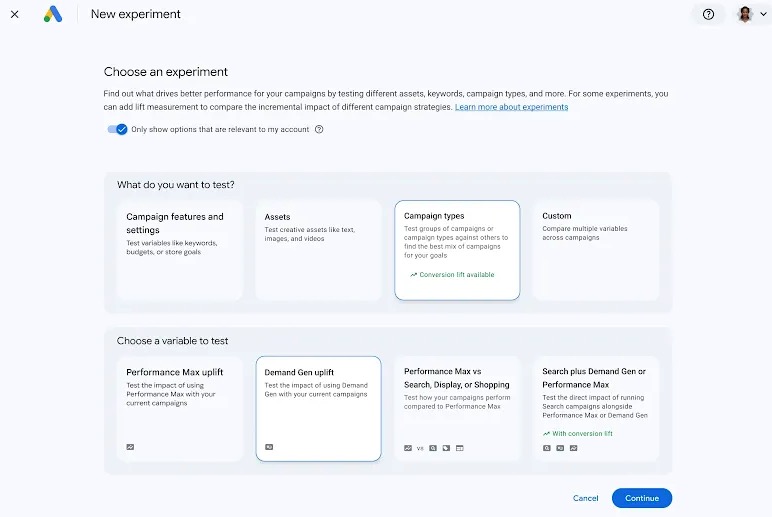Click the icon in Performance Max uplift card
772x517 pixels.
click(130, 447)
